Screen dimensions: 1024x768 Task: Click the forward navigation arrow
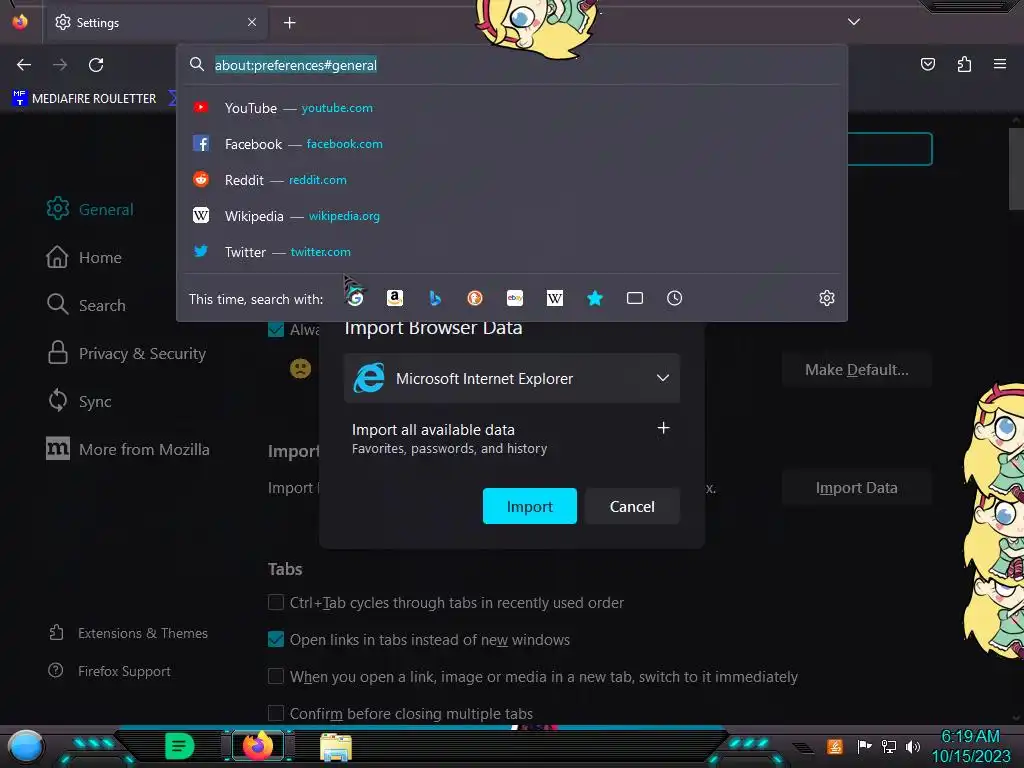[x=60, y=65]
